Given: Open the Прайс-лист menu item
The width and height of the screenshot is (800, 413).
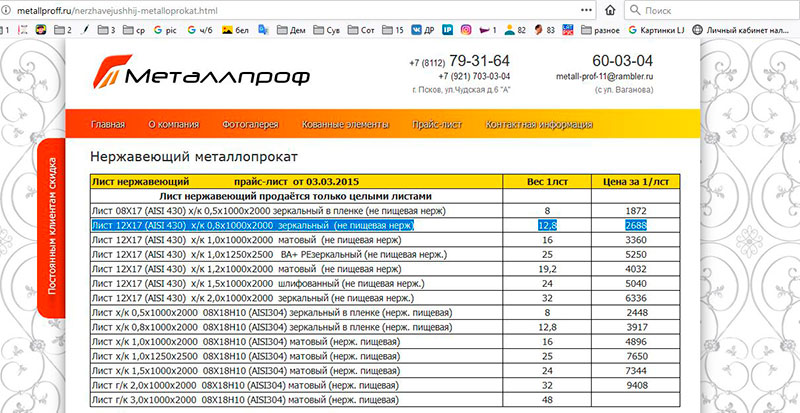Looking at the screenshot, I should coord(437,125).
